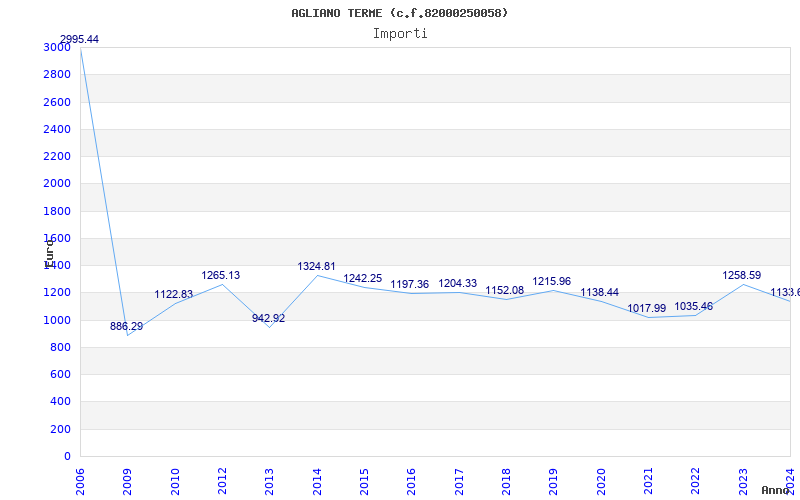Viewport: 800px width, 500px height.
Task: Click the 3000 y-axis tick label
Action: [57, 47]
